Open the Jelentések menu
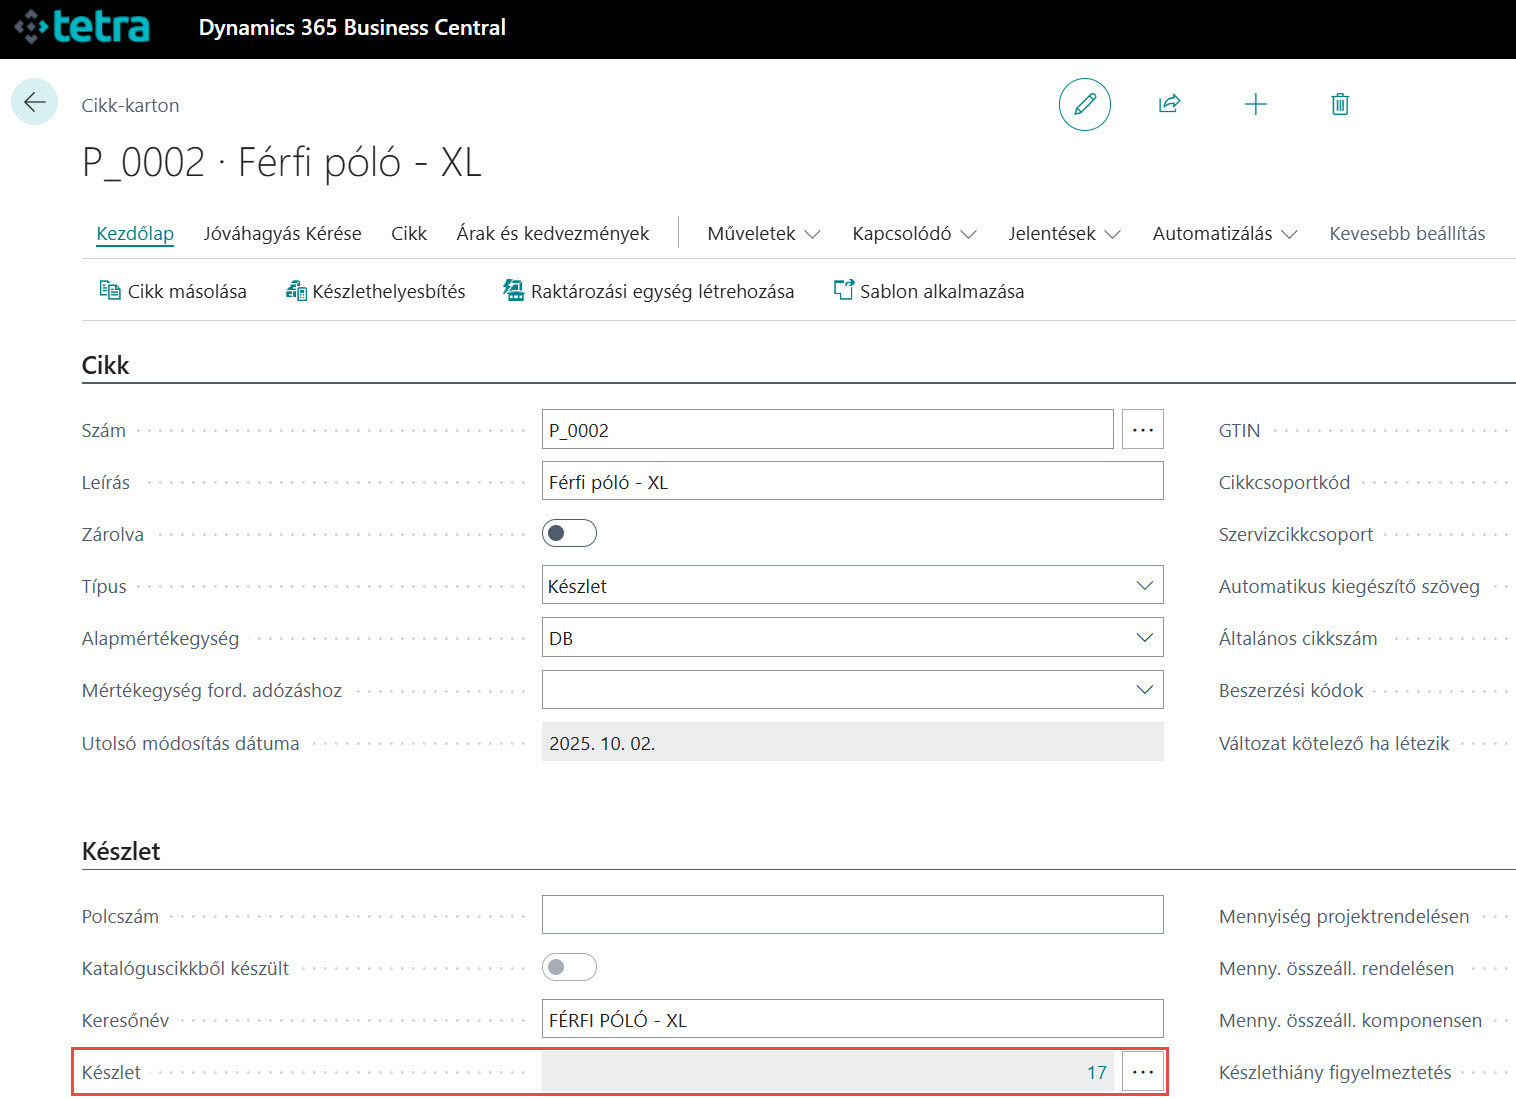This screenshot has width=1516, height=1099. click(x=1063, y=234)
